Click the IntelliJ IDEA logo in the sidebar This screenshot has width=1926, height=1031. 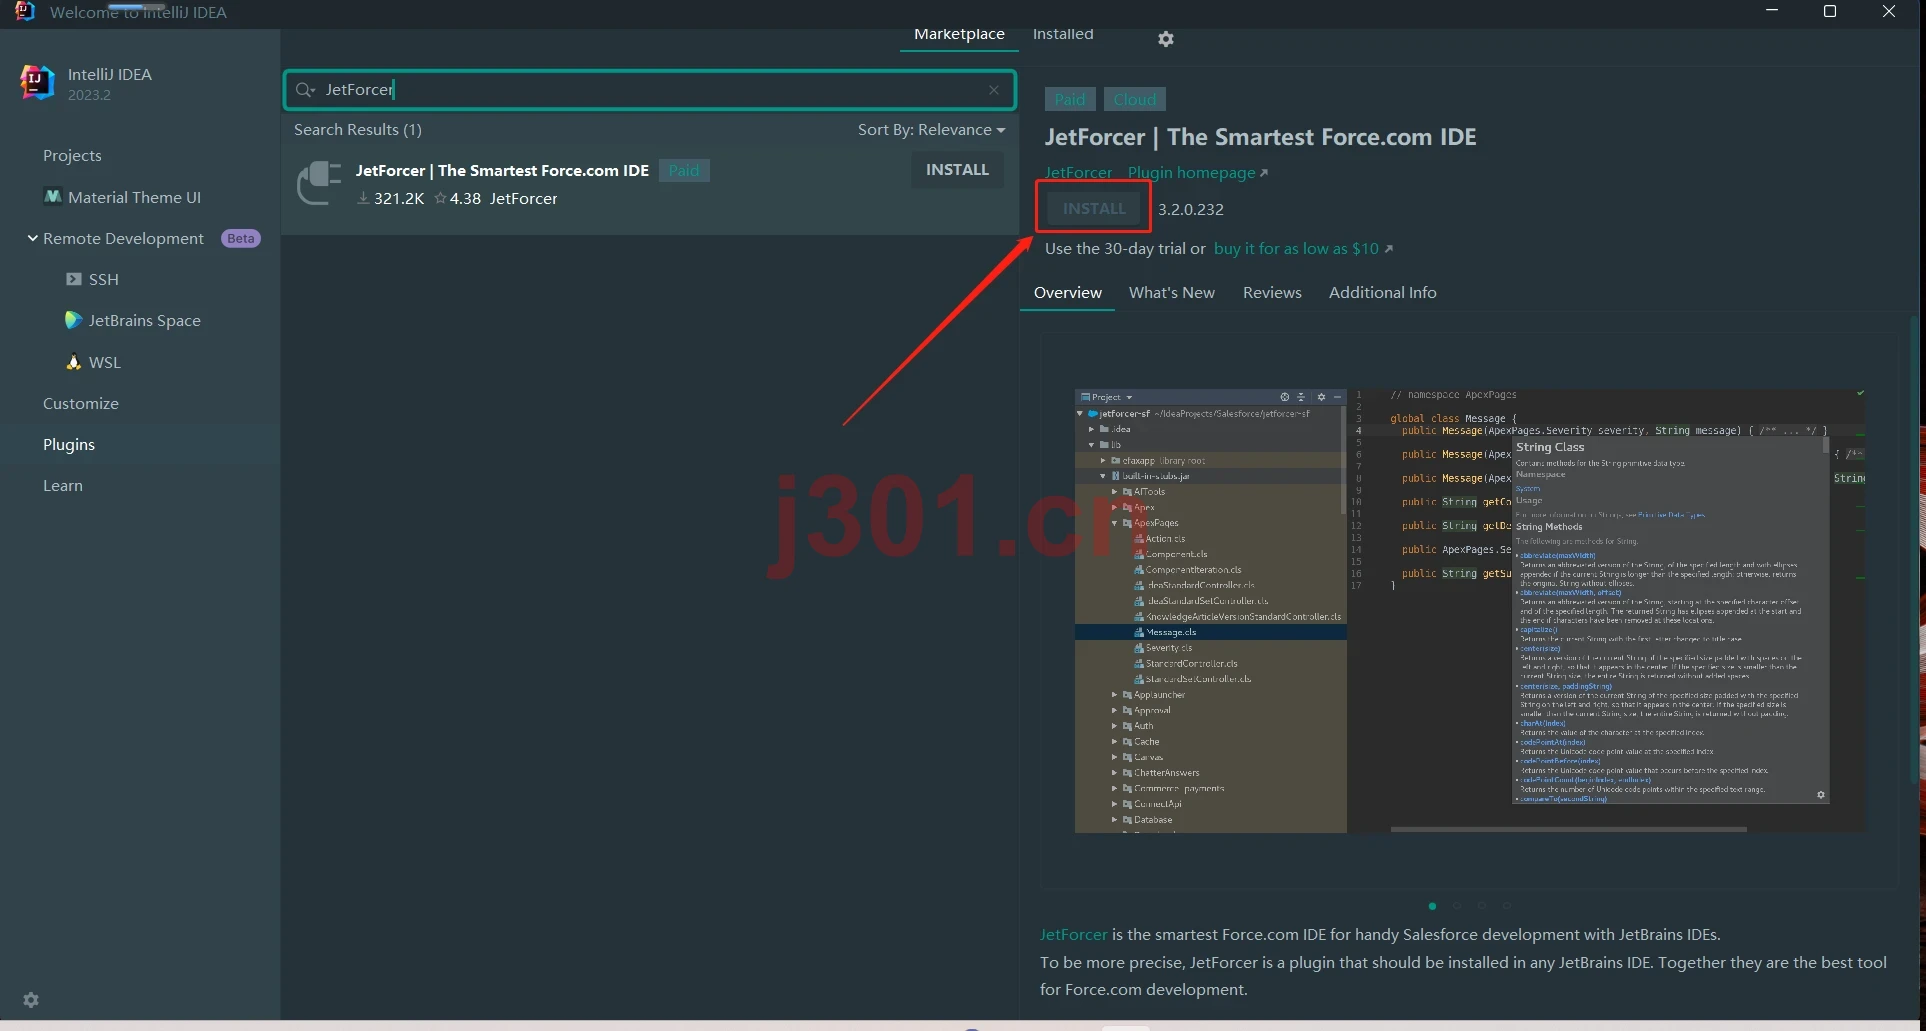pyautogui.click(x=37, y=82)
